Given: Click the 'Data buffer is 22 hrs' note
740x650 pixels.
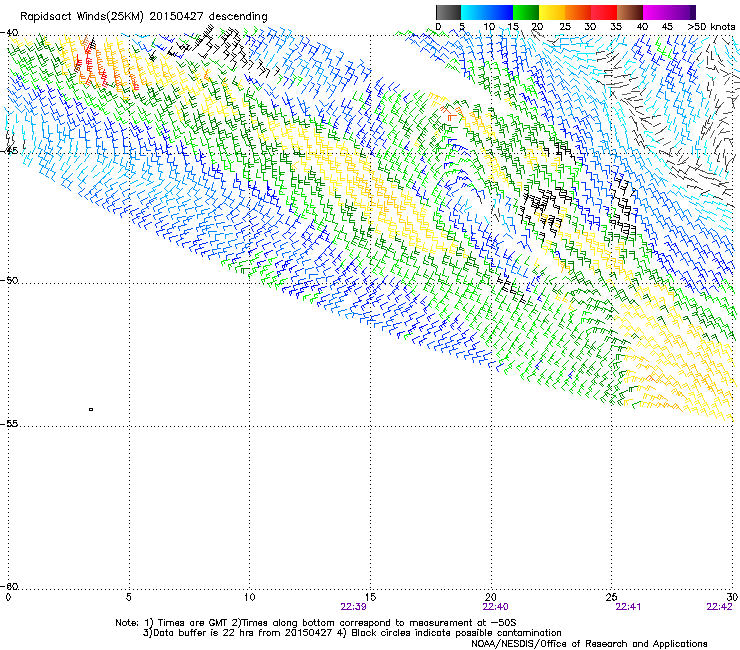Looking at the screenshot, I should [x=352, y=633].
